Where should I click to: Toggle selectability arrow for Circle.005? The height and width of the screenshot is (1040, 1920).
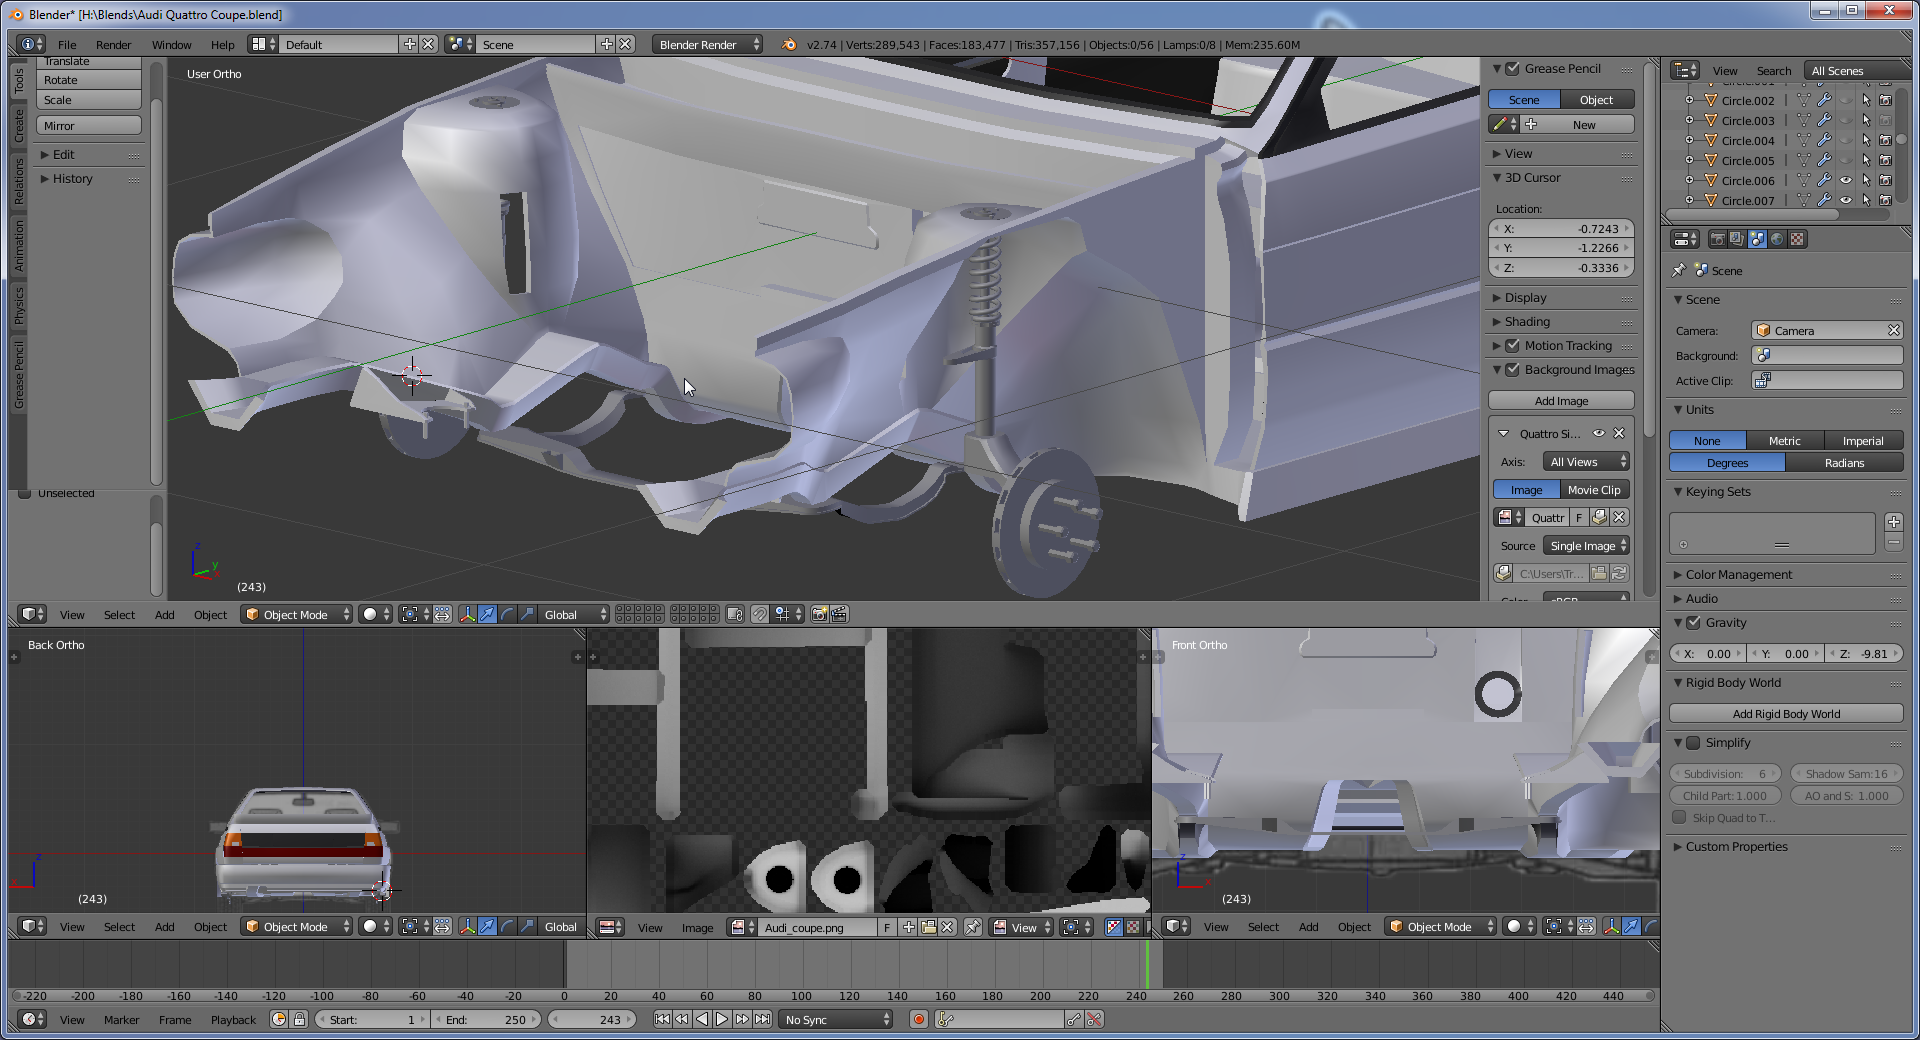pos(1866,161)
